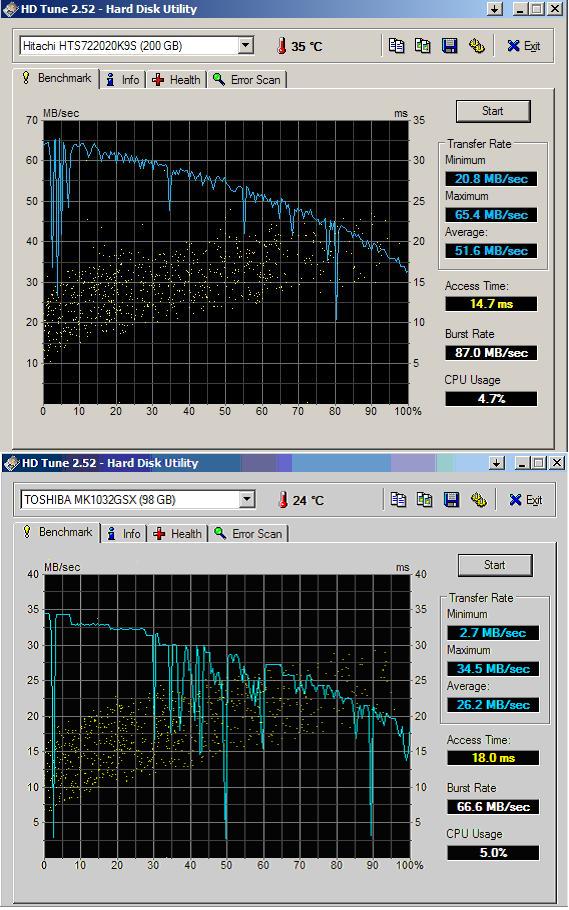Image resolution: width=569 pixels, height=910 pixels.
Task: Open Error Scan tab in TOSHIBA window
Action: (248, 533)
